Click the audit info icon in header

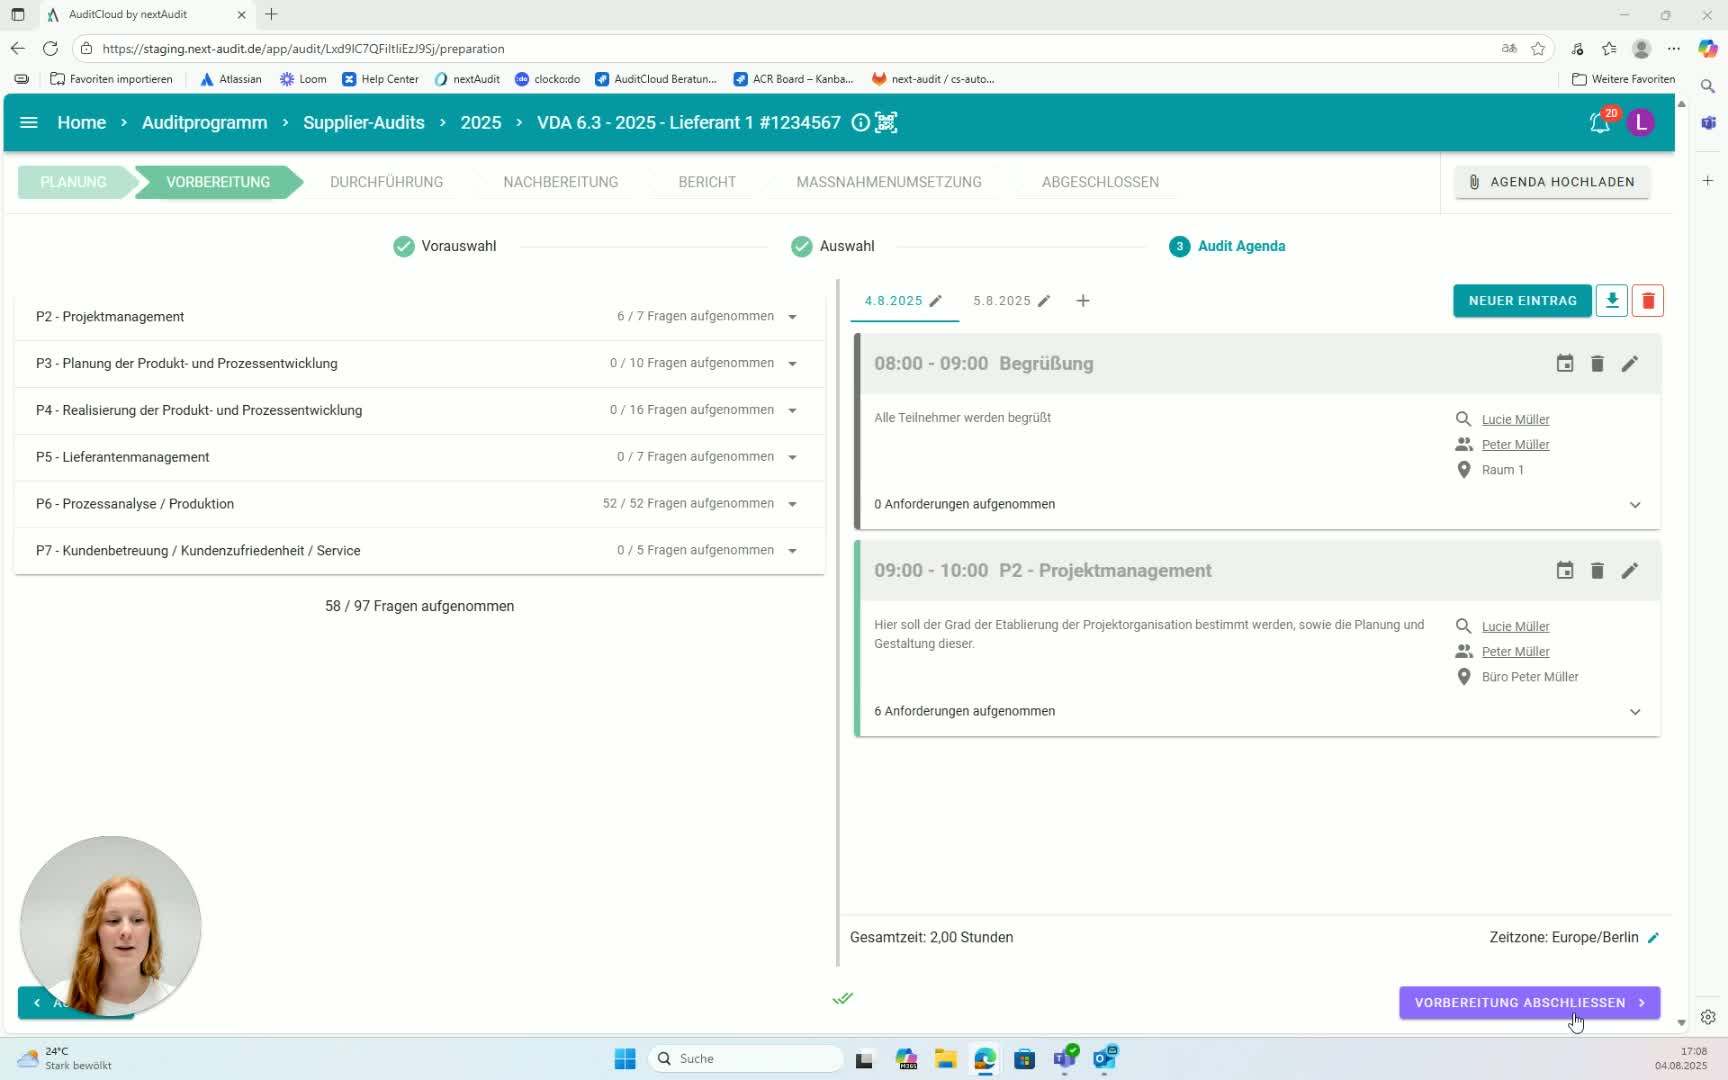coord(860,122)
